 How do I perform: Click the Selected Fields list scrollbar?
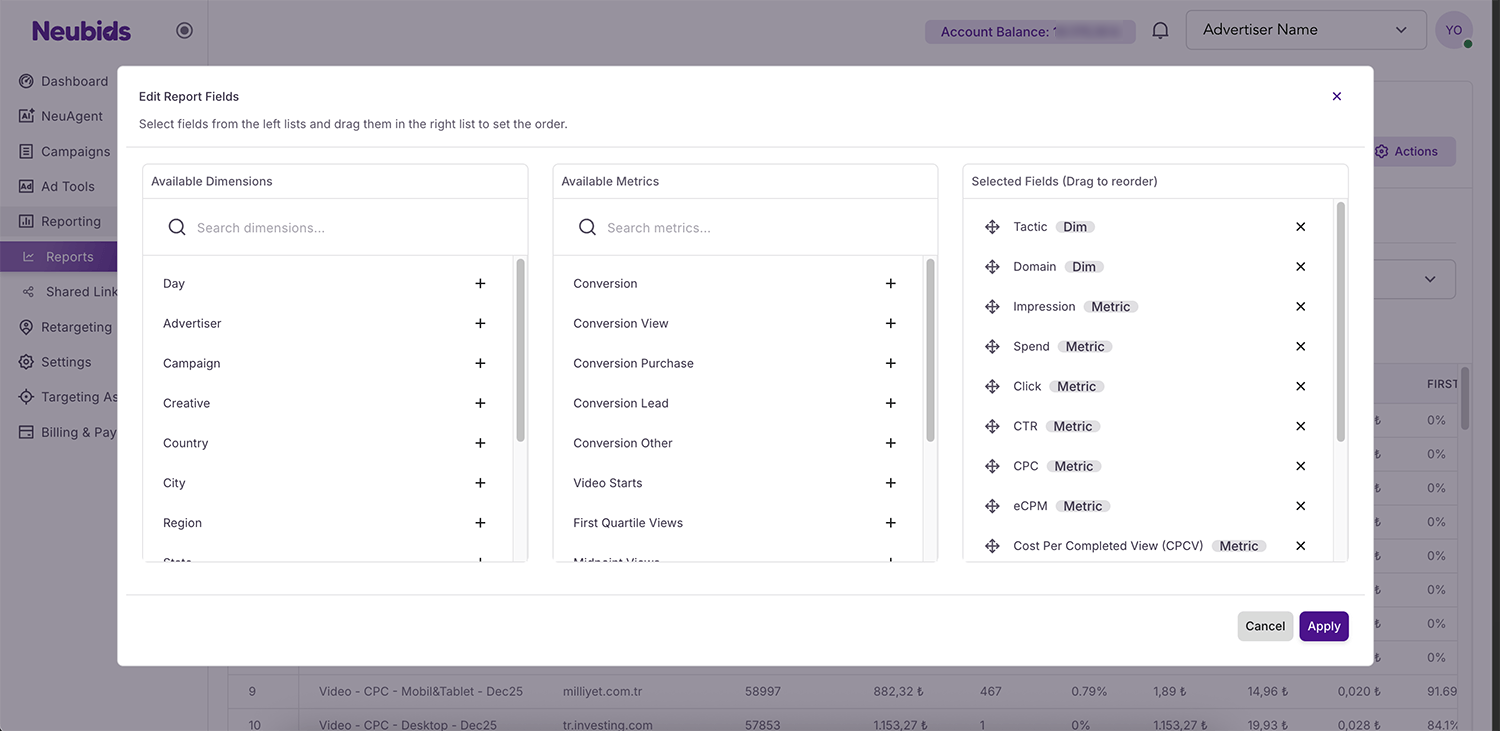click(1340, 320)
